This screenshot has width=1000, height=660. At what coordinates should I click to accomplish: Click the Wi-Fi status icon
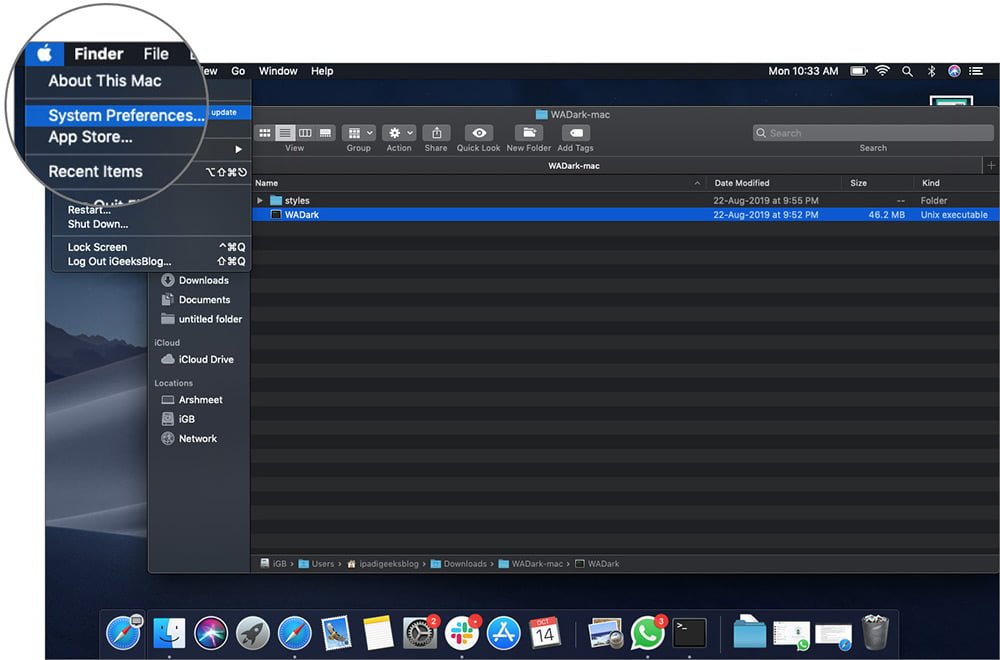[882, 71]
